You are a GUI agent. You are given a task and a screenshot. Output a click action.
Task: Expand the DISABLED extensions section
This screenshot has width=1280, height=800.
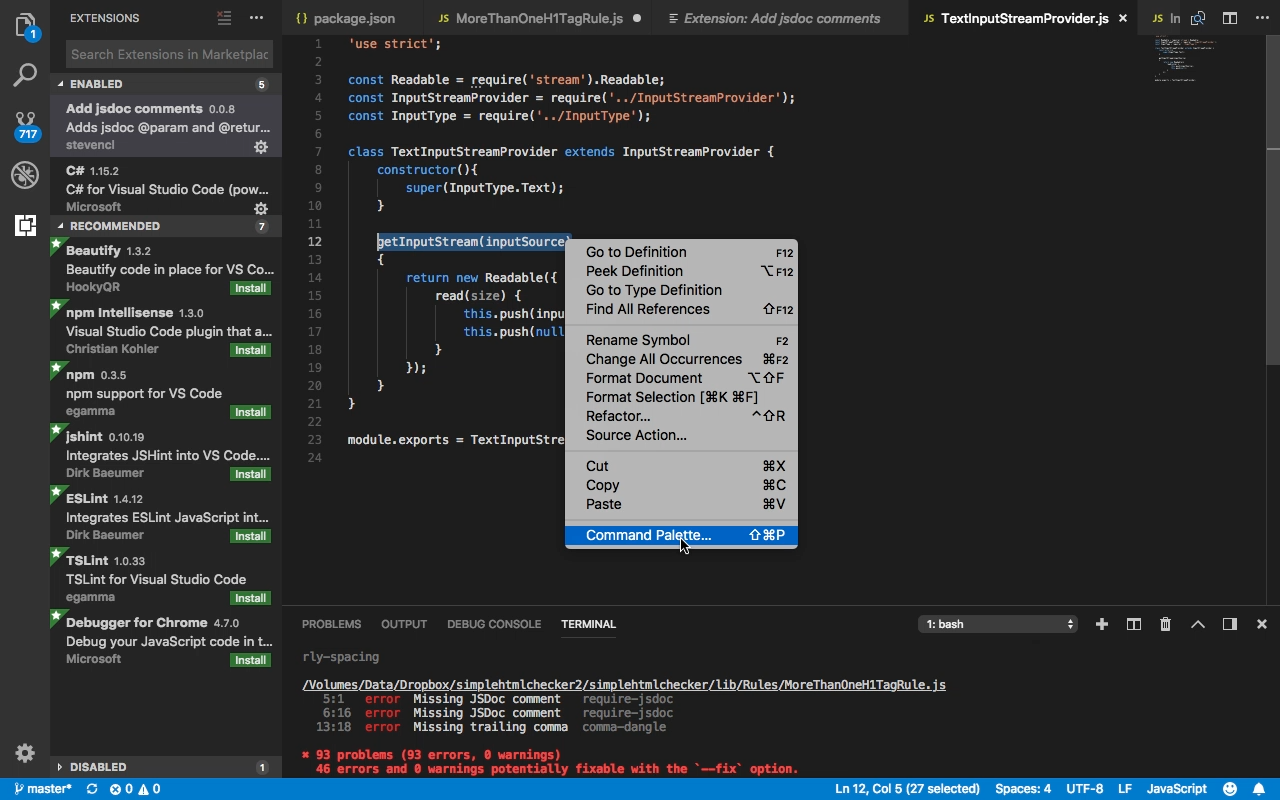[166, 767]
